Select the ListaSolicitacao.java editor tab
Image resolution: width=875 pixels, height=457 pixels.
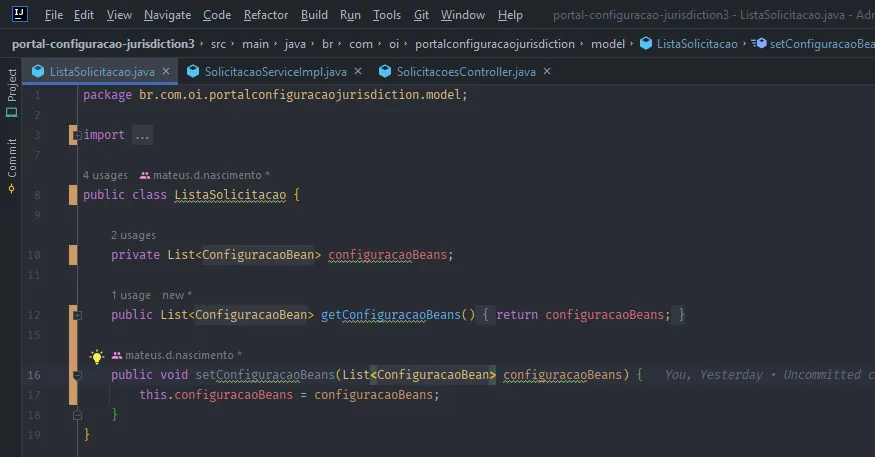pos(102,71)
